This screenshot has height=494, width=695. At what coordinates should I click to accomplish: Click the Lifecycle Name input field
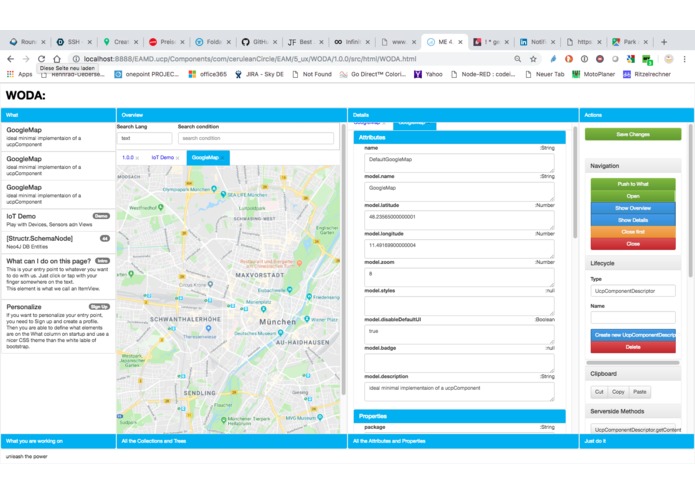(633, 317)
